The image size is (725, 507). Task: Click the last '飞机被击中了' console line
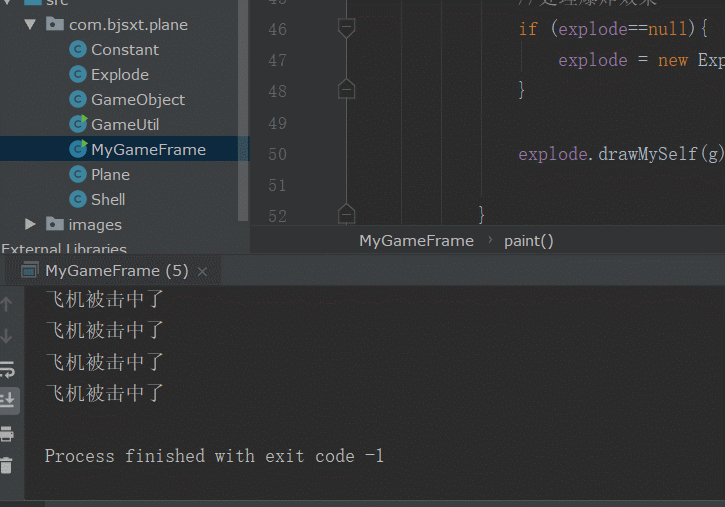tap(105, 394)
